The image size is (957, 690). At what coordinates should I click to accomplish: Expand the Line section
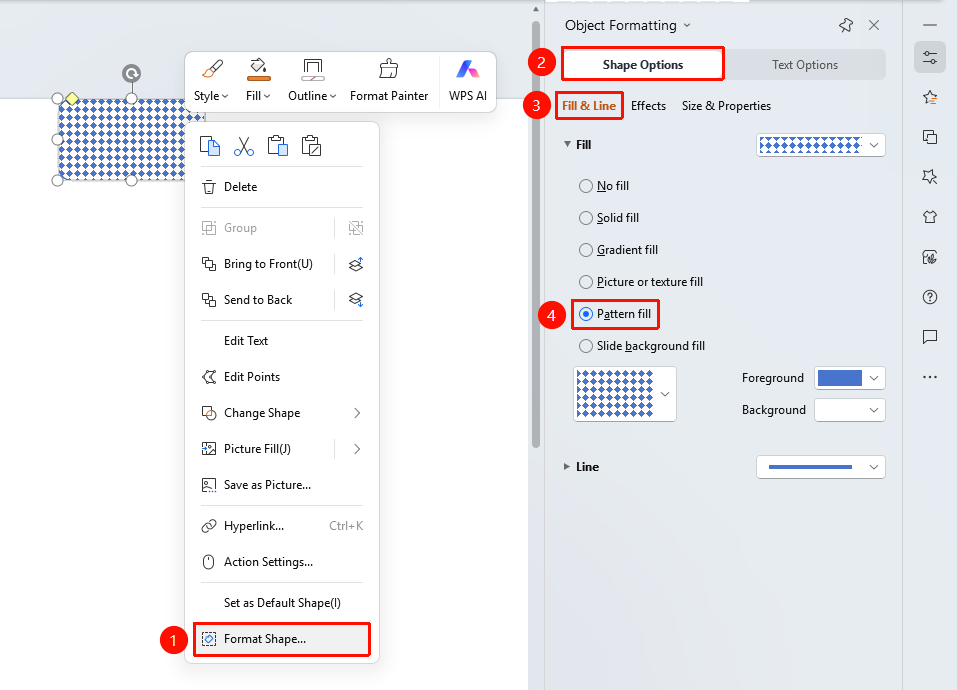click(567, 467)
